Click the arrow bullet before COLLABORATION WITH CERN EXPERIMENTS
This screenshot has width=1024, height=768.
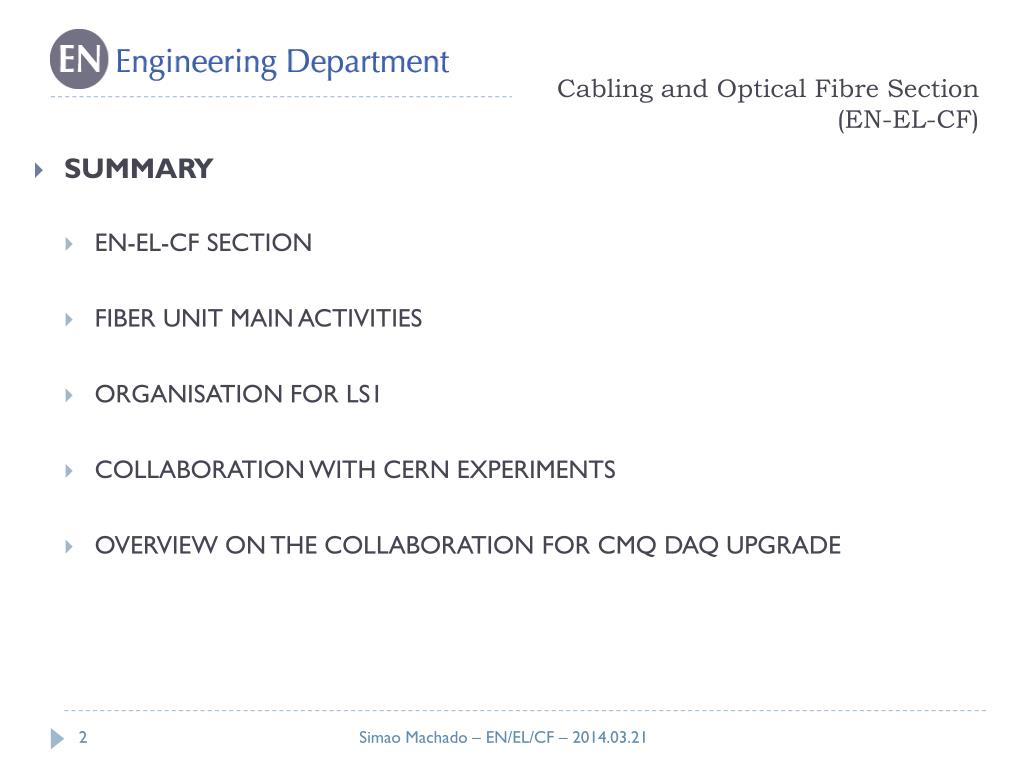69,471
